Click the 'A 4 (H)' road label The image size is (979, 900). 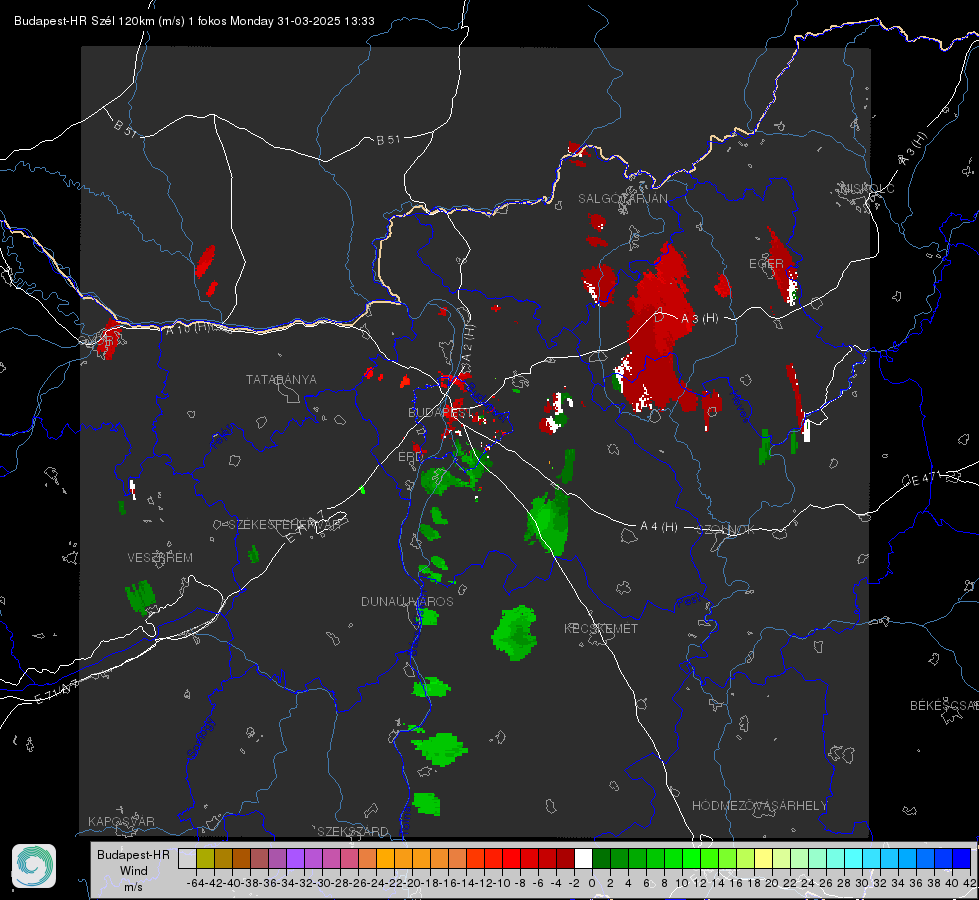[659, 527]
